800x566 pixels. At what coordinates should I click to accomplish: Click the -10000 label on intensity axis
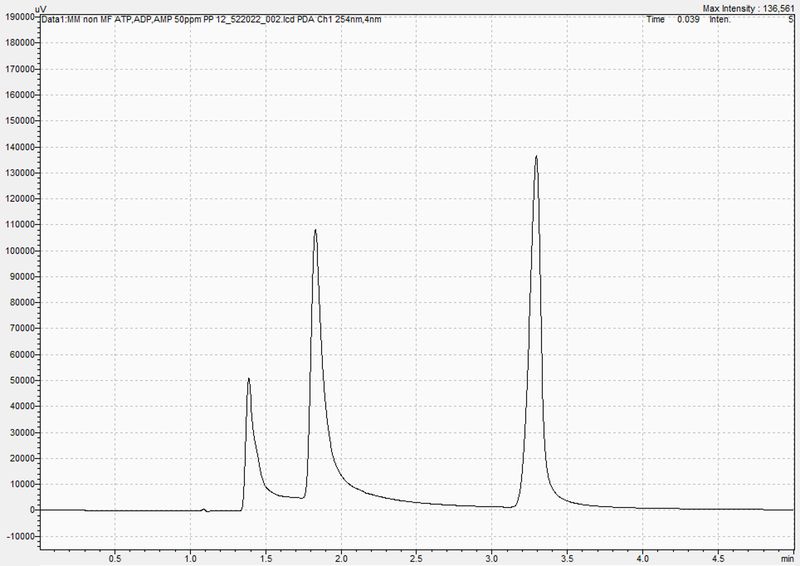click(20, 536)
